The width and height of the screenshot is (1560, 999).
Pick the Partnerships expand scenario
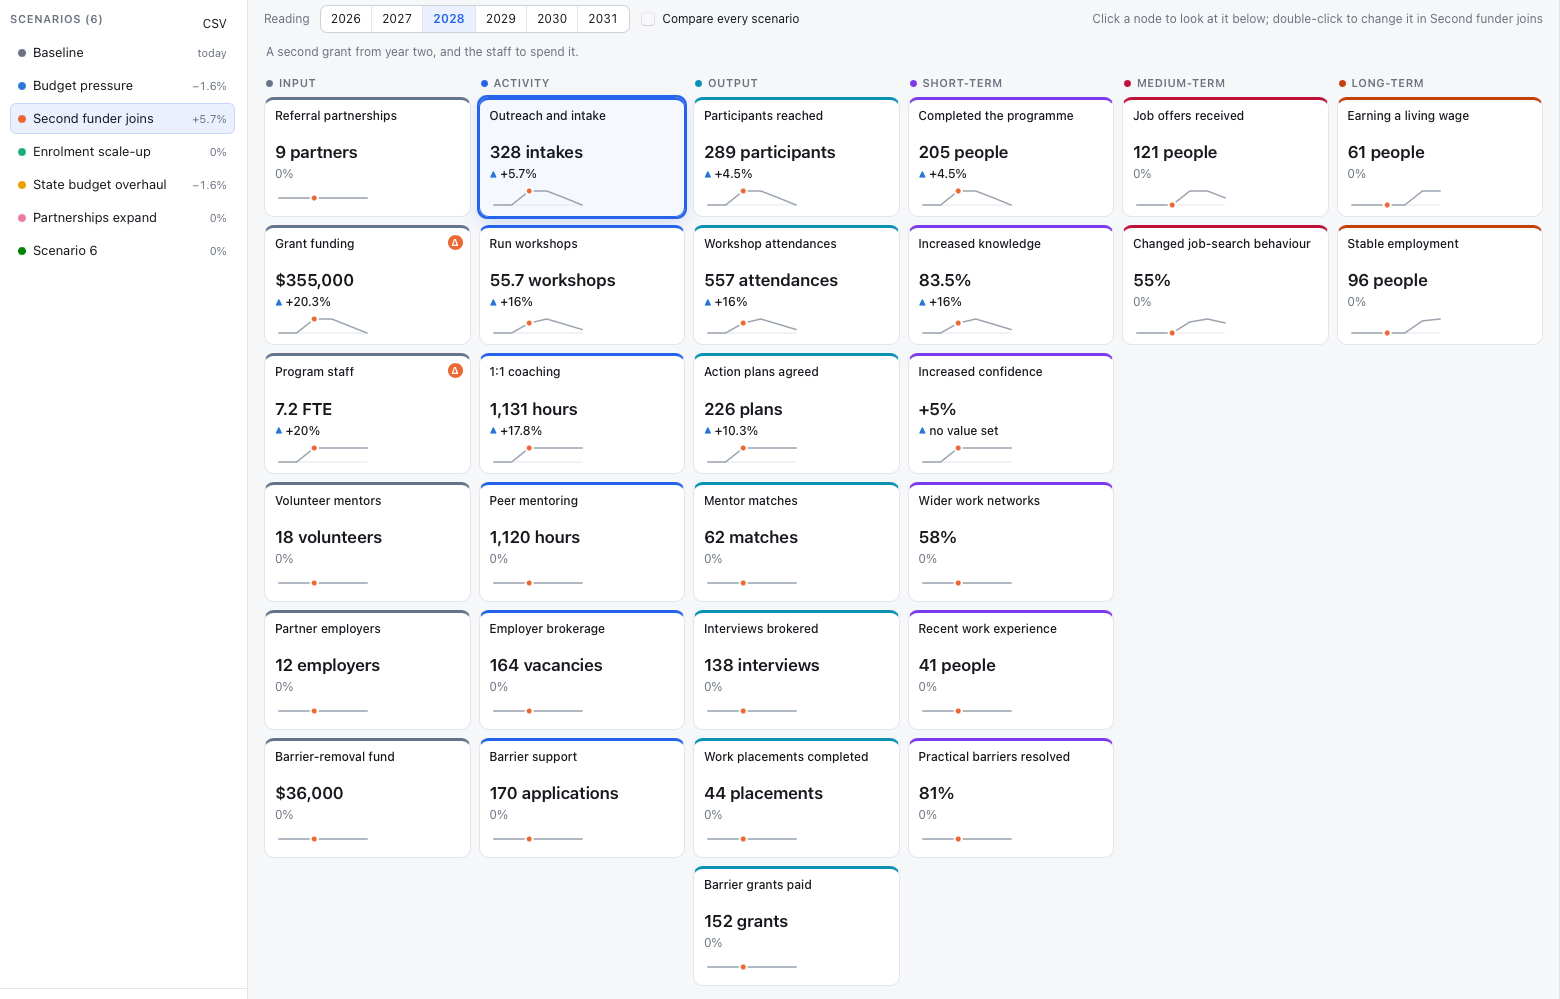[122, 218]
